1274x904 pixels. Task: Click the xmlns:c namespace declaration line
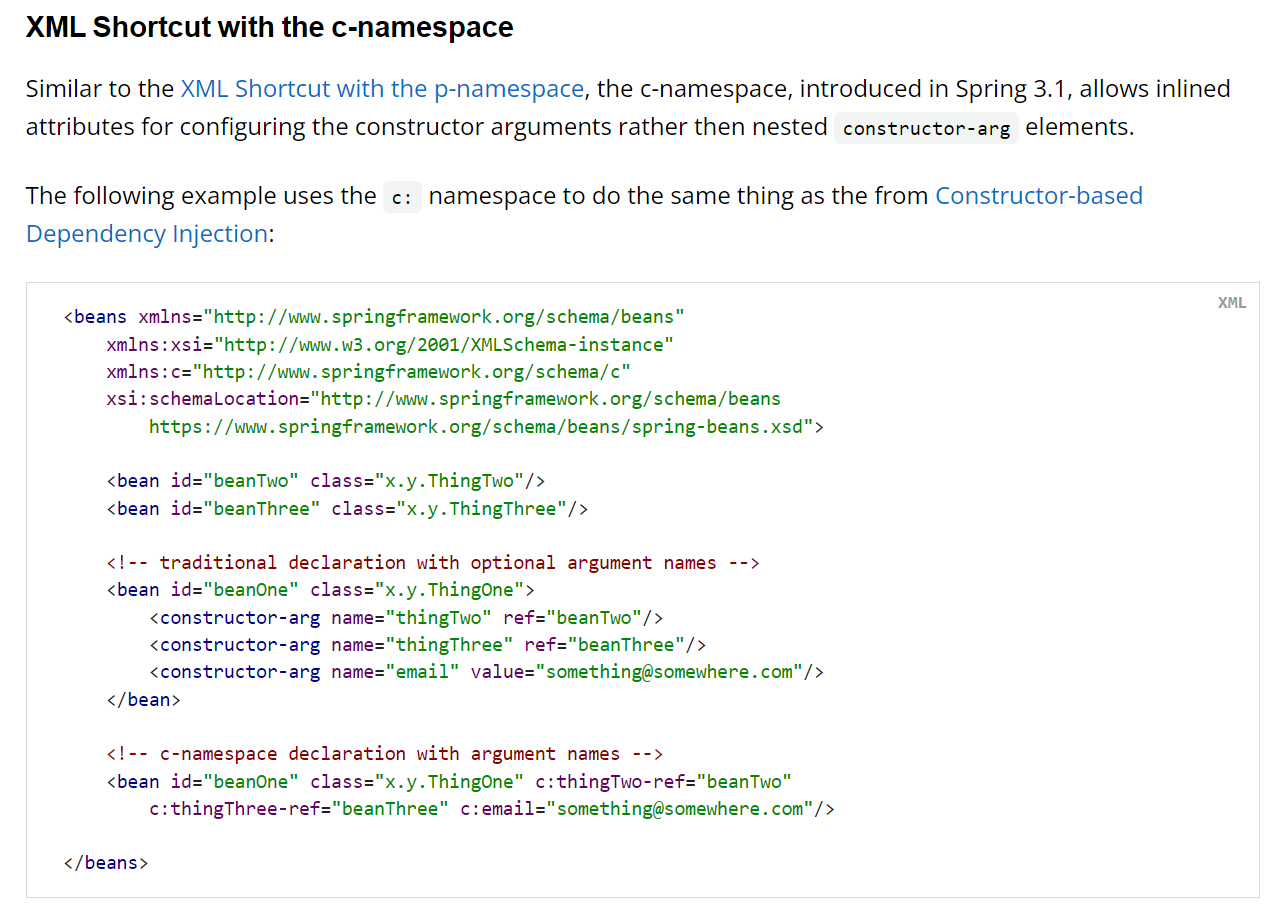pyautogui.click(x=368, y=372)
